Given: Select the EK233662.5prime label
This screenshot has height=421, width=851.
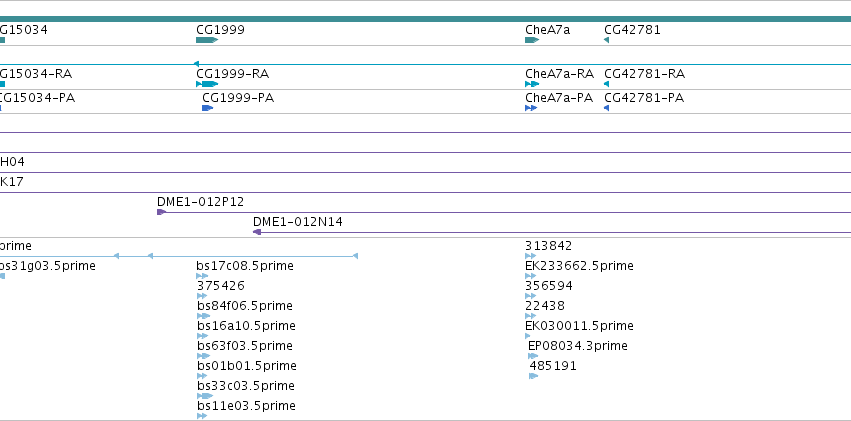Looking at the screenshot, I should [579, 266].
